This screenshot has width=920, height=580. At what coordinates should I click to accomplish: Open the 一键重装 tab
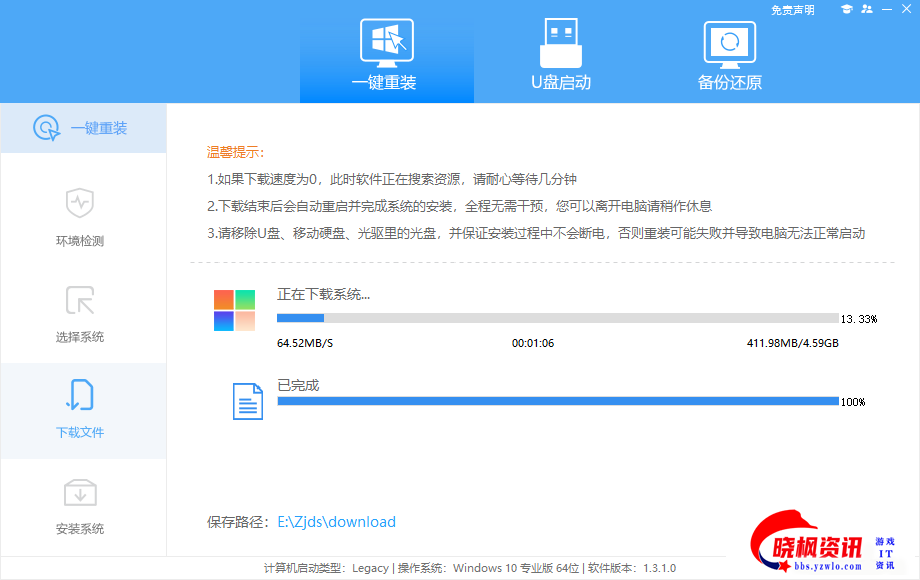click(x=386, y=55)
